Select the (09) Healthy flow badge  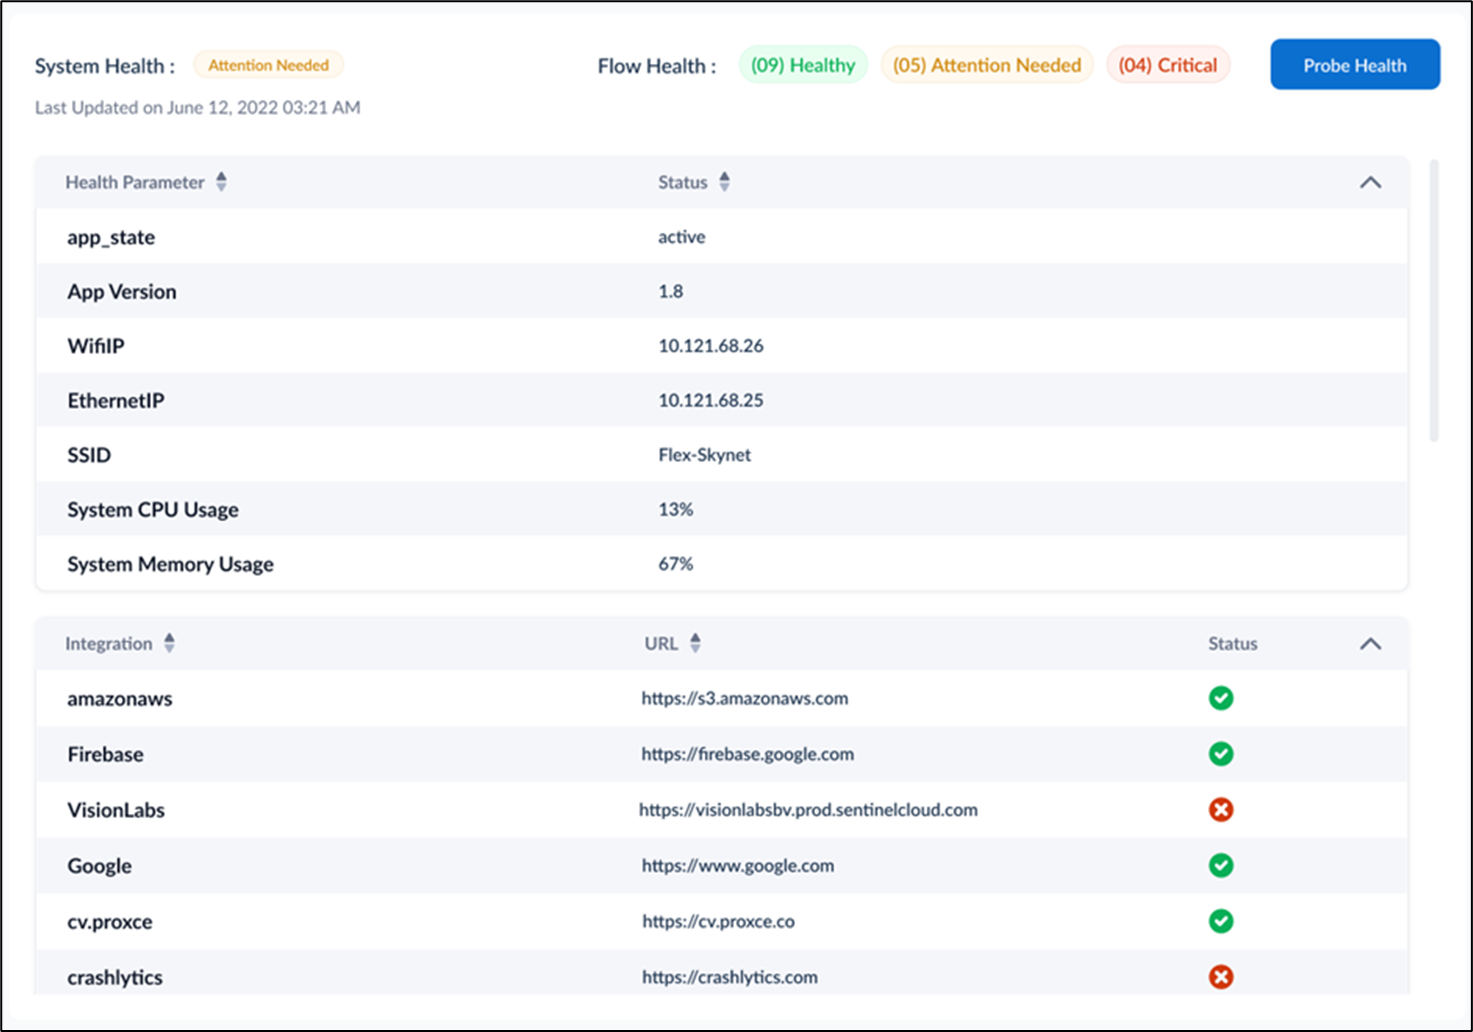click(803, 65)
